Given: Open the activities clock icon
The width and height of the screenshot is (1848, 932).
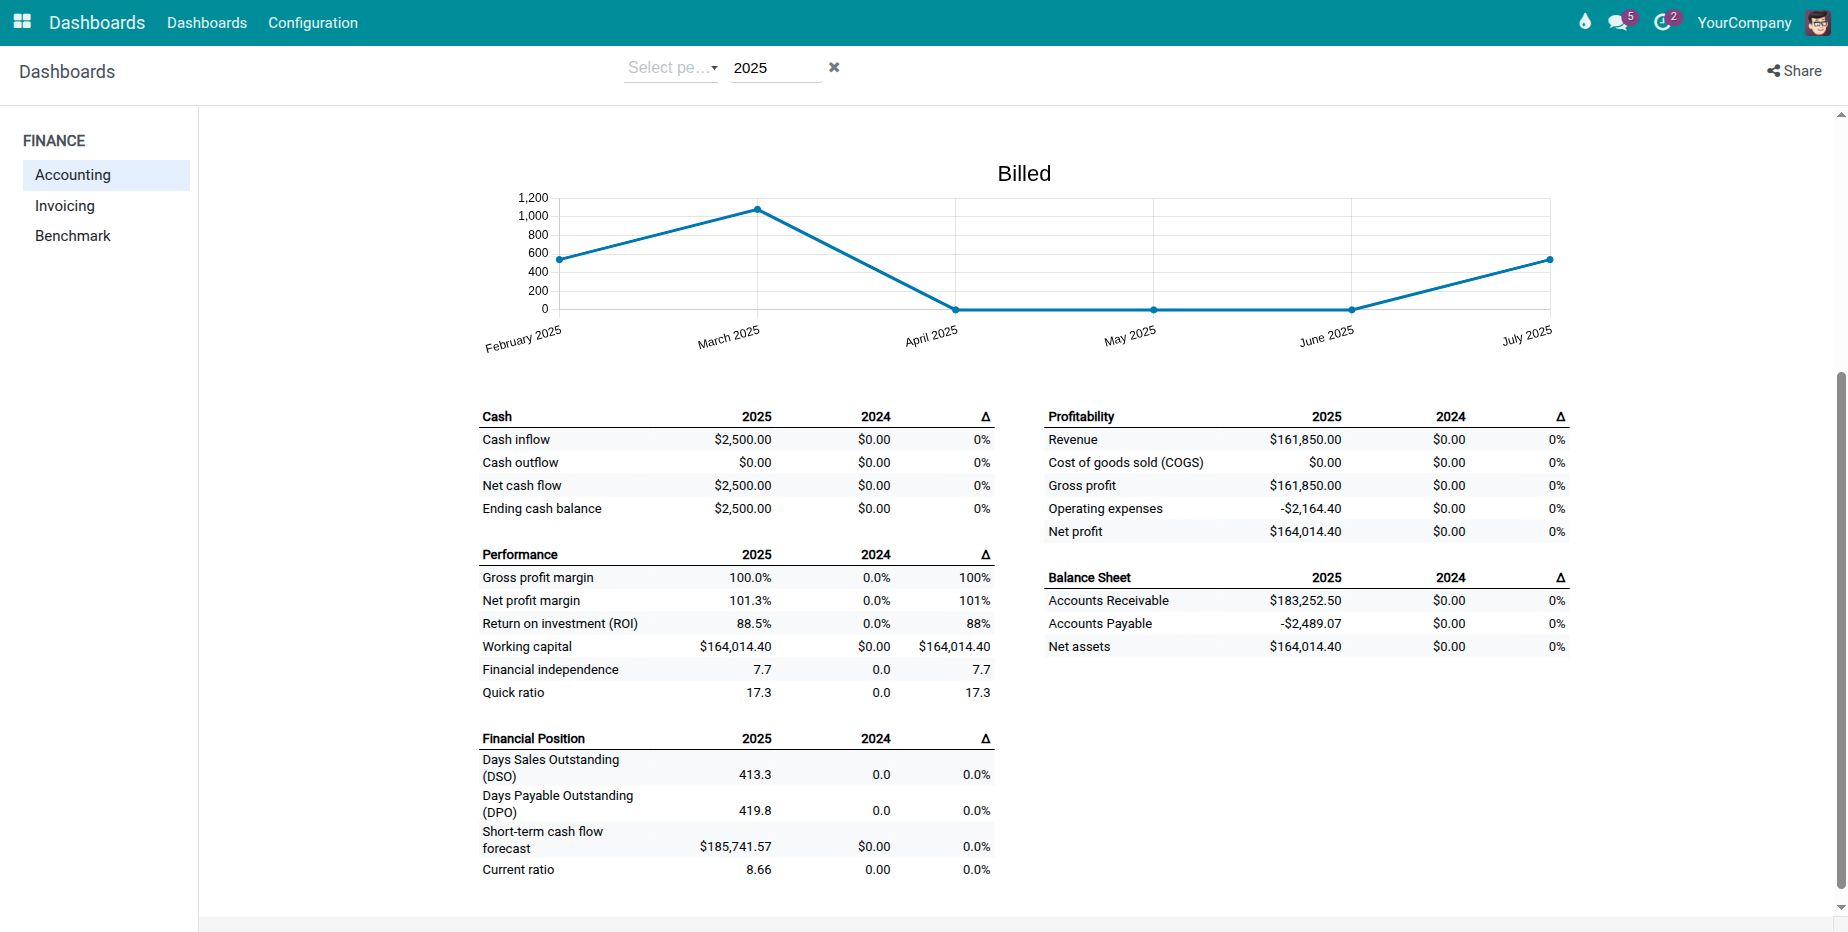Looking at the screenshot, I should [x=1663, y=22].
